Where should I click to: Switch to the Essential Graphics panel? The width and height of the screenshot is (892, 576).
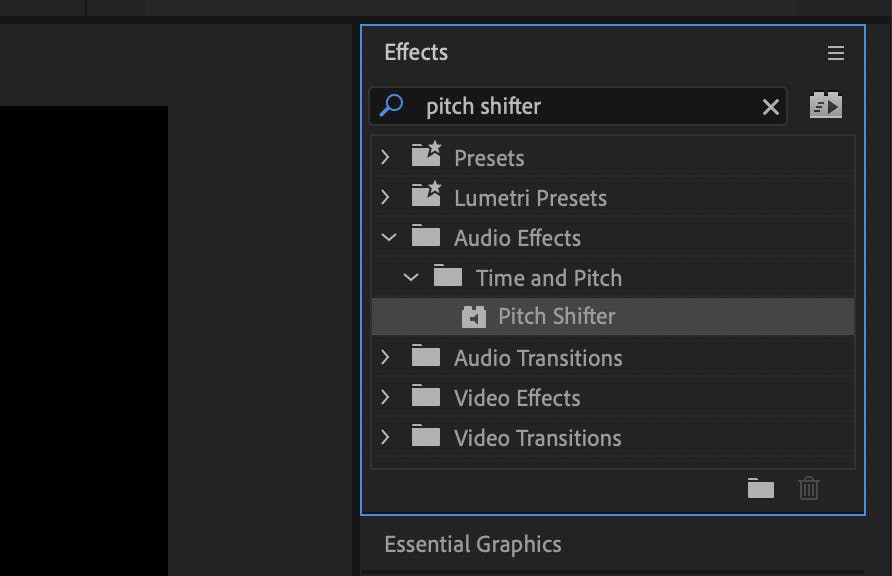click(472, 544)
